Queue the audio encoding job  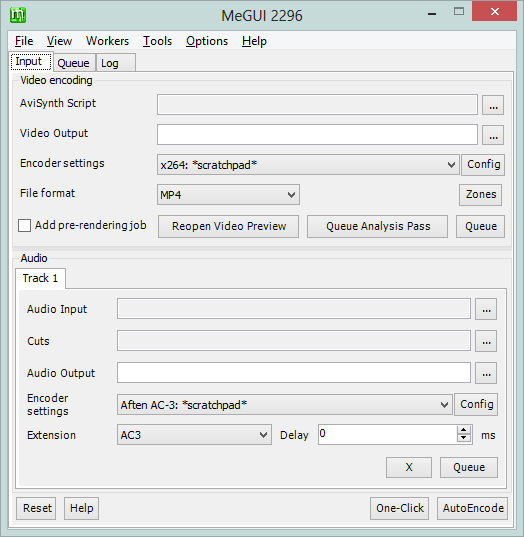469,467
